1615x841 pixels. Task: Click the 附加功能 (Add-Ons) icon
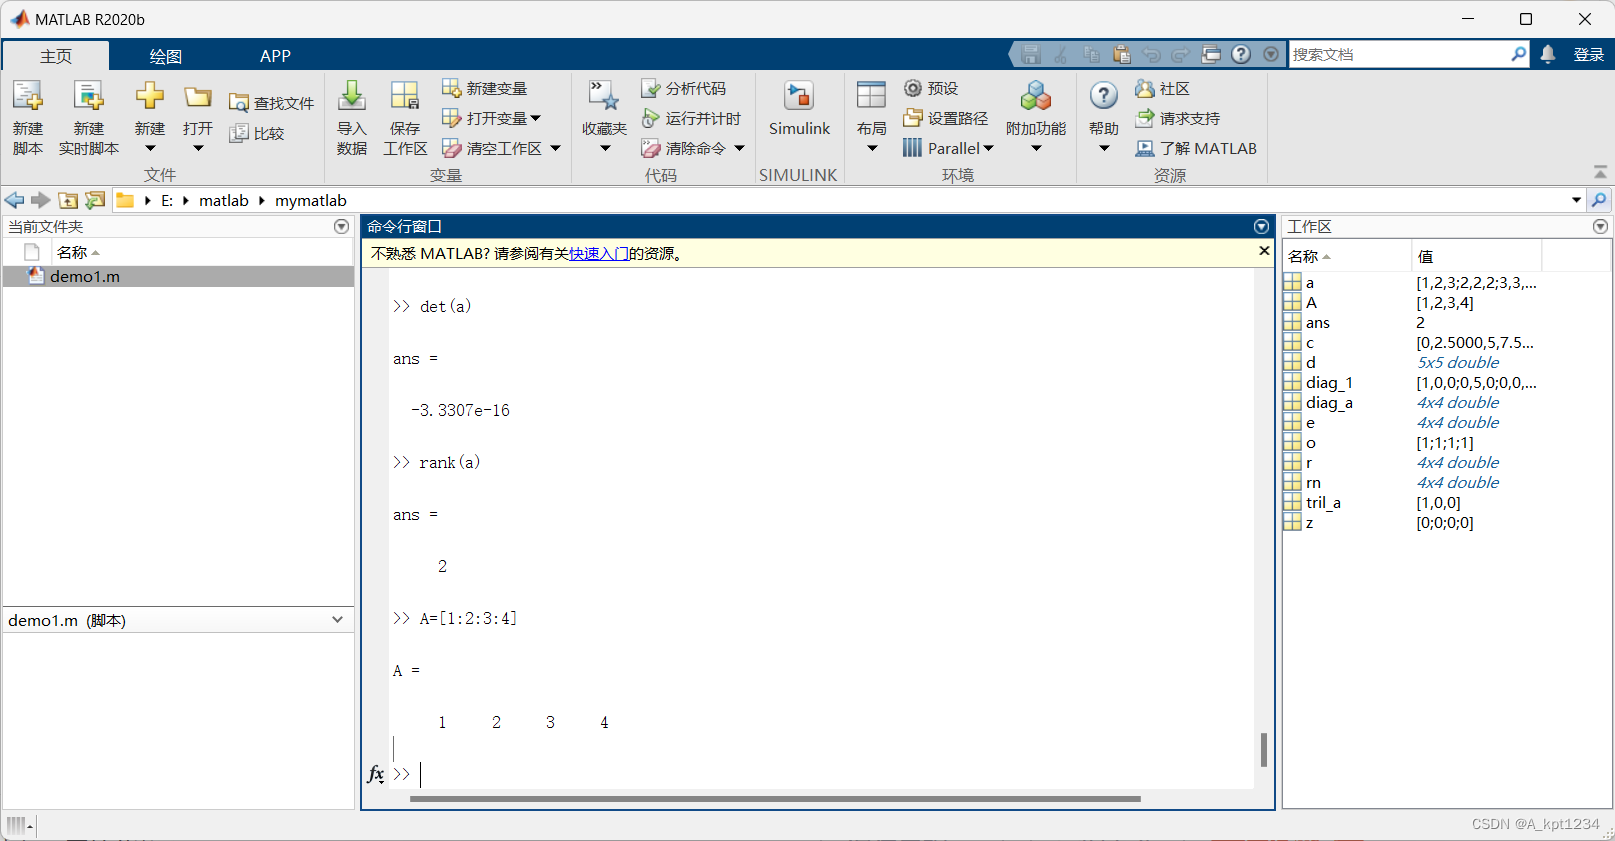(x=1036, y=96)
